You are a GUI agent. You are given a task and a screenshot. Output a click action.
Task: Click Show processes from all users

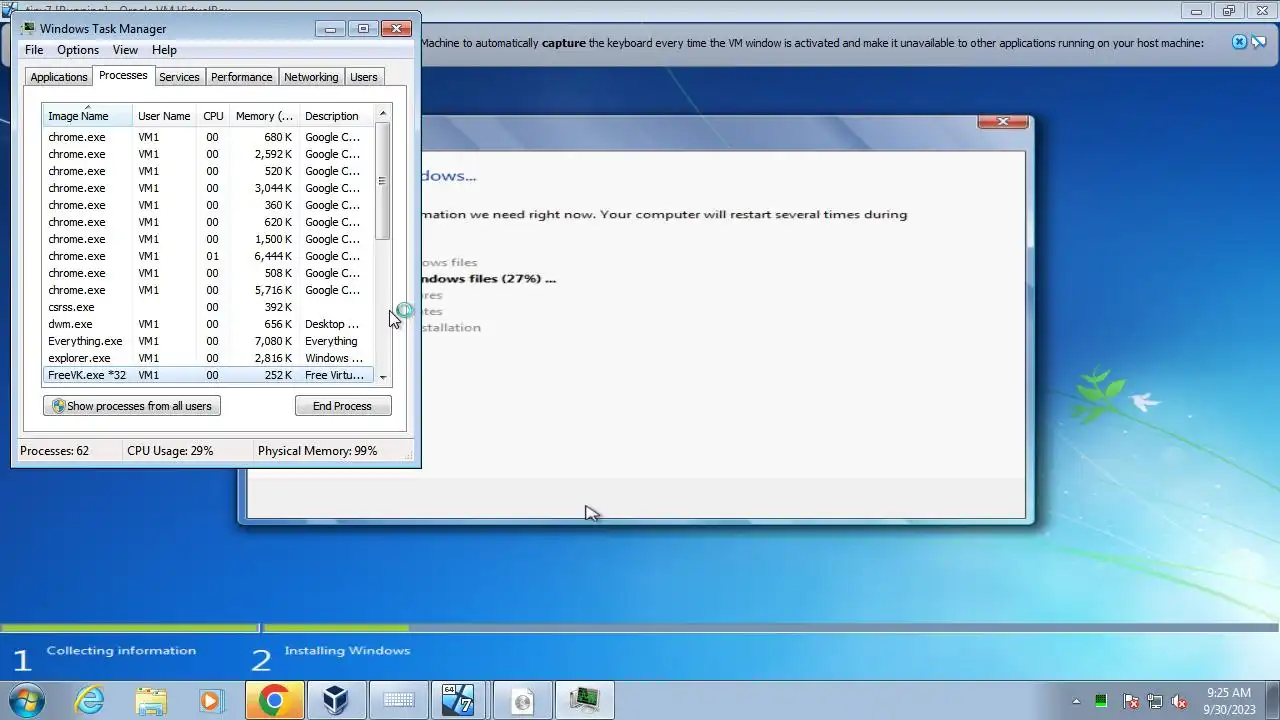pyautogui.click(x=132, y=406)
